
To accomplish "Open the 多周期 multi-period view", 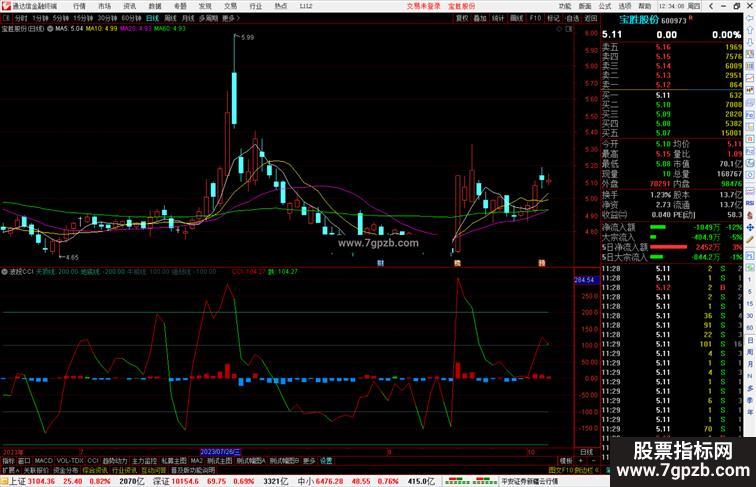I will click(208, 18).
